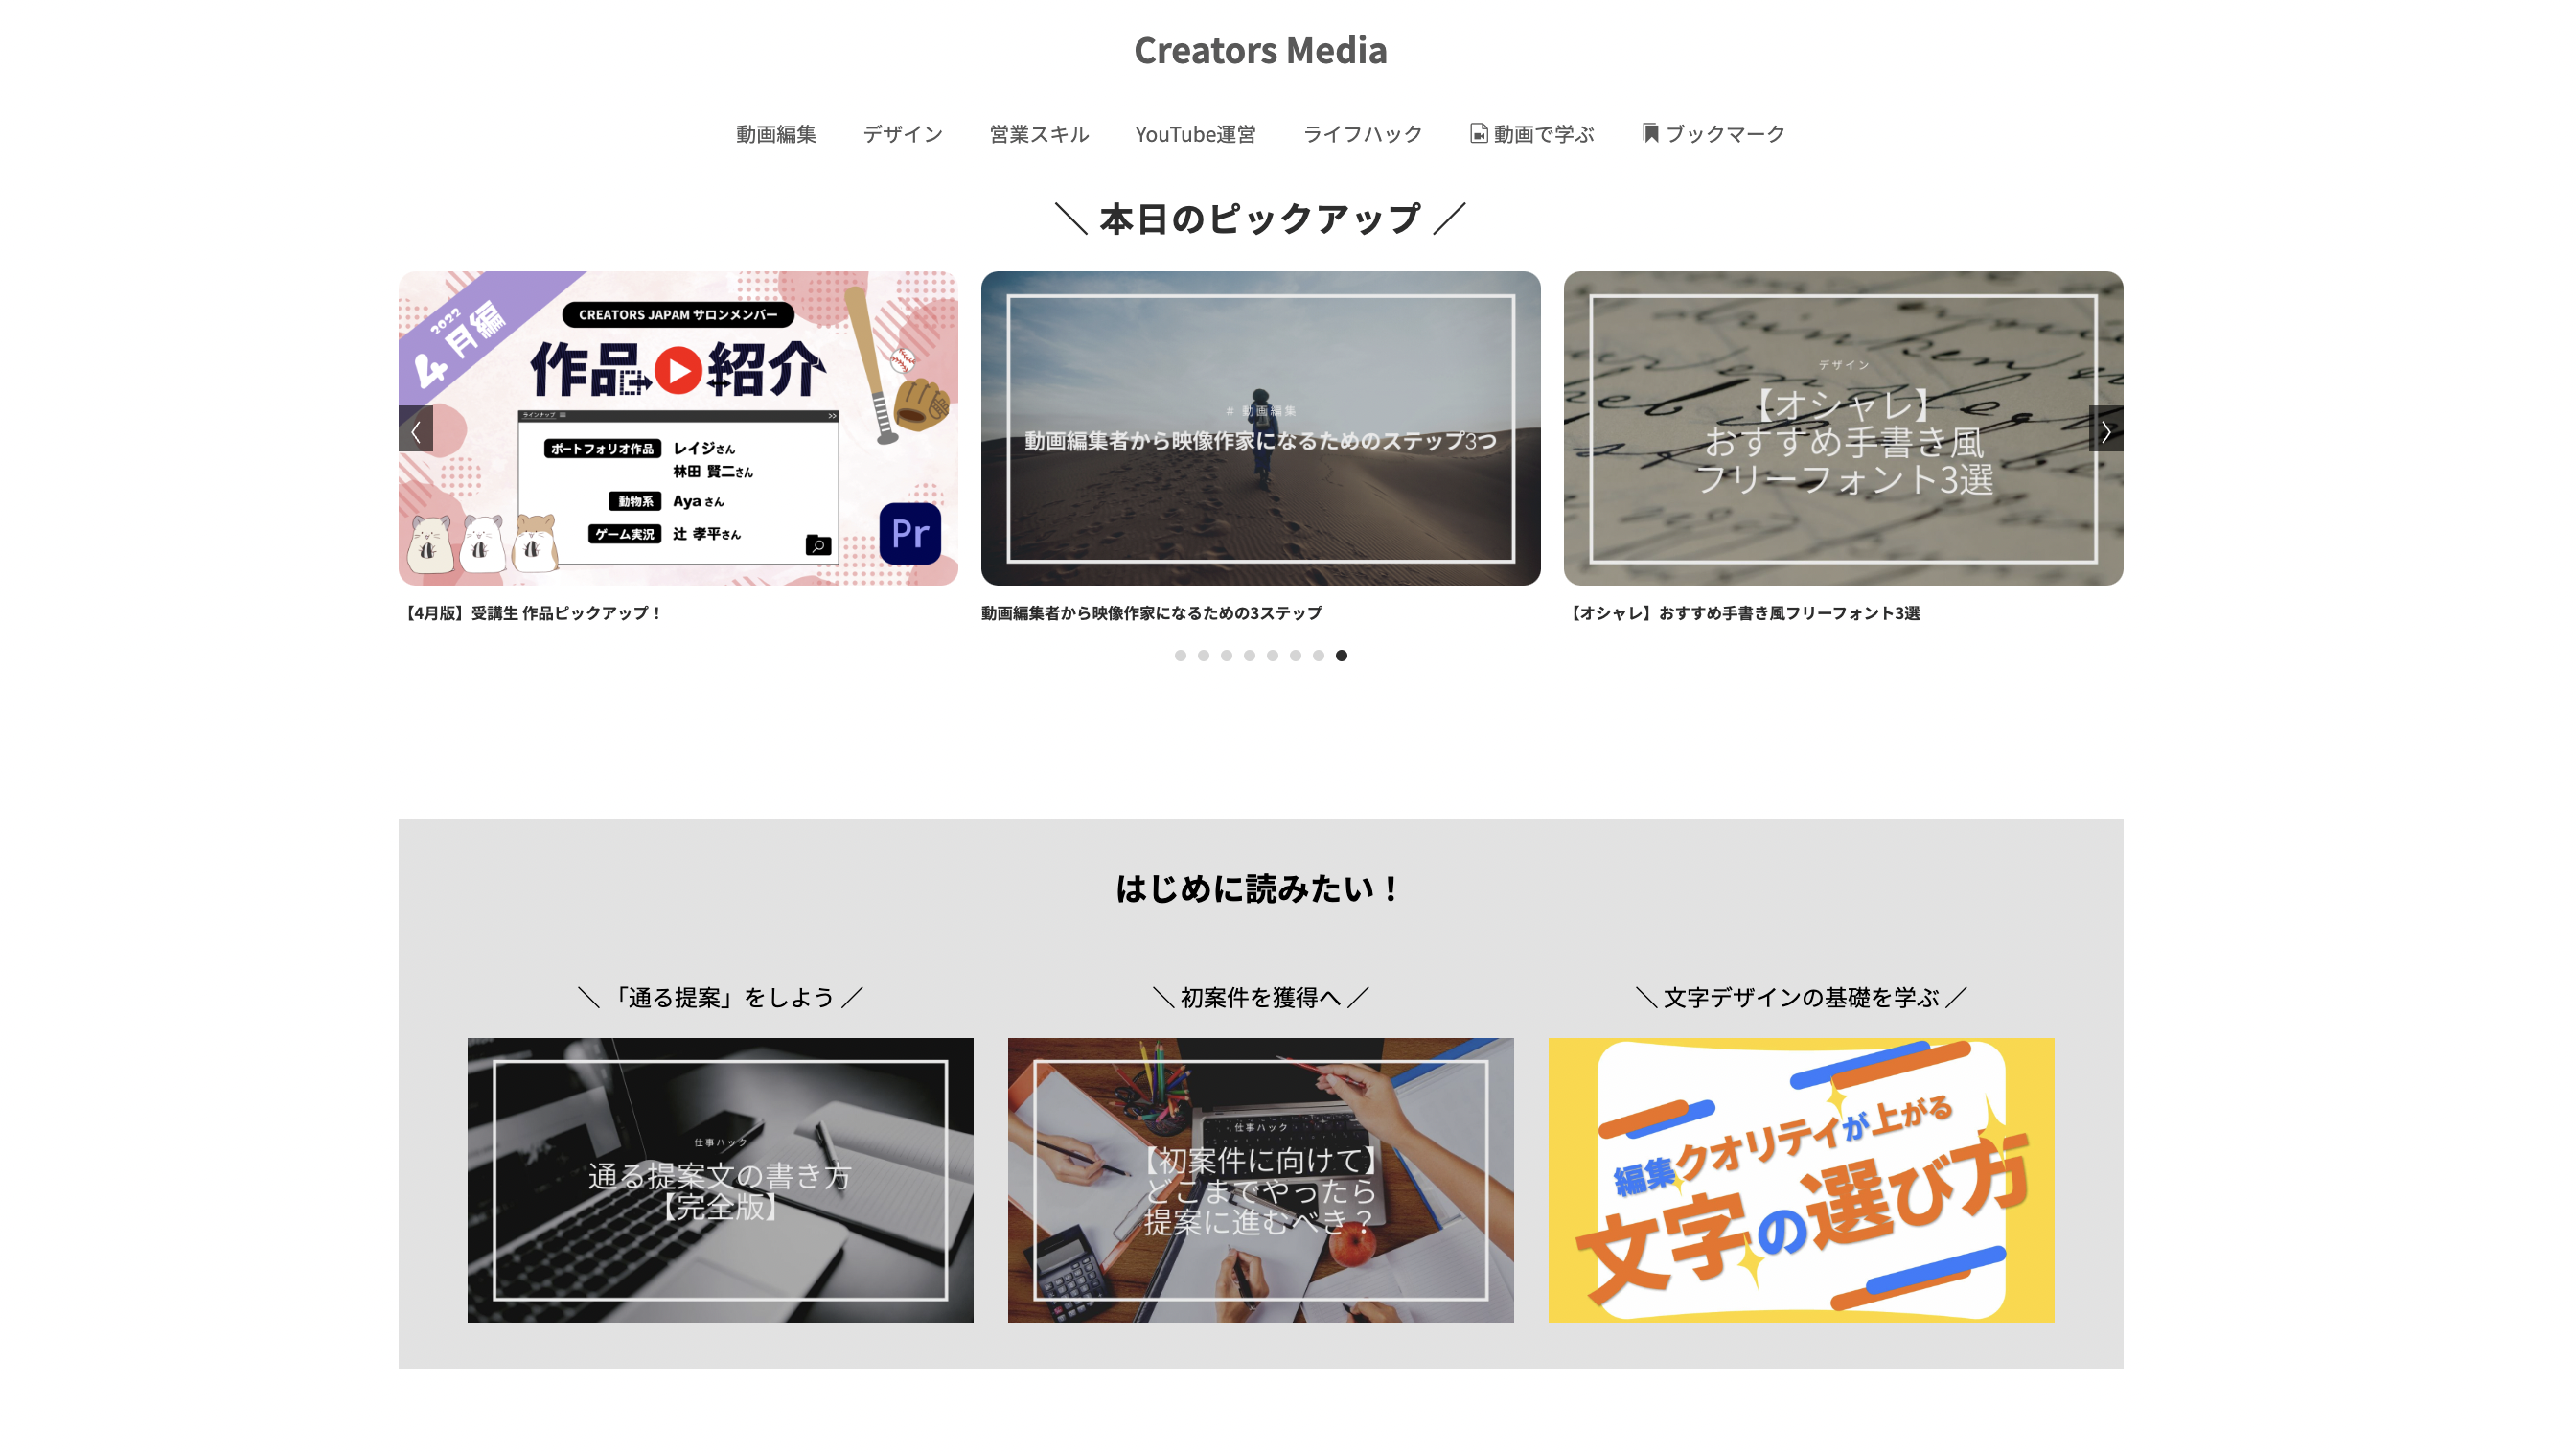Click carousel dot indicator page 8
Viewport: 2576px width, 1453px height.
tap(1340, 655)
